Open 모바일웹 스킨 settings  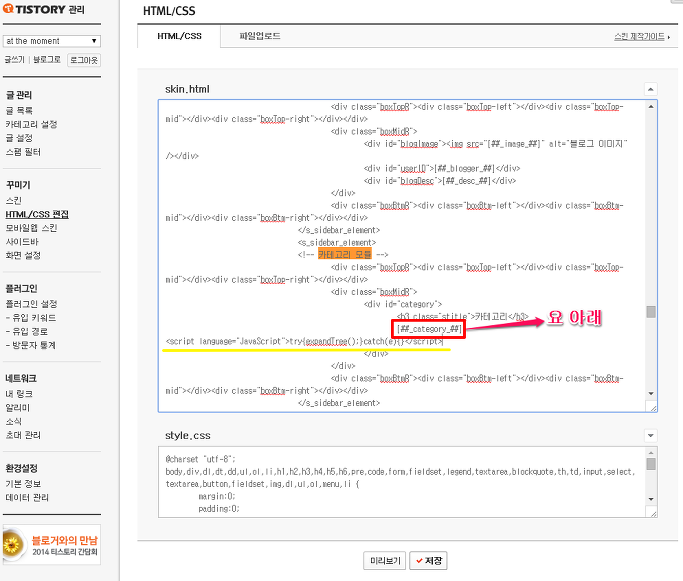pos(31,228)
